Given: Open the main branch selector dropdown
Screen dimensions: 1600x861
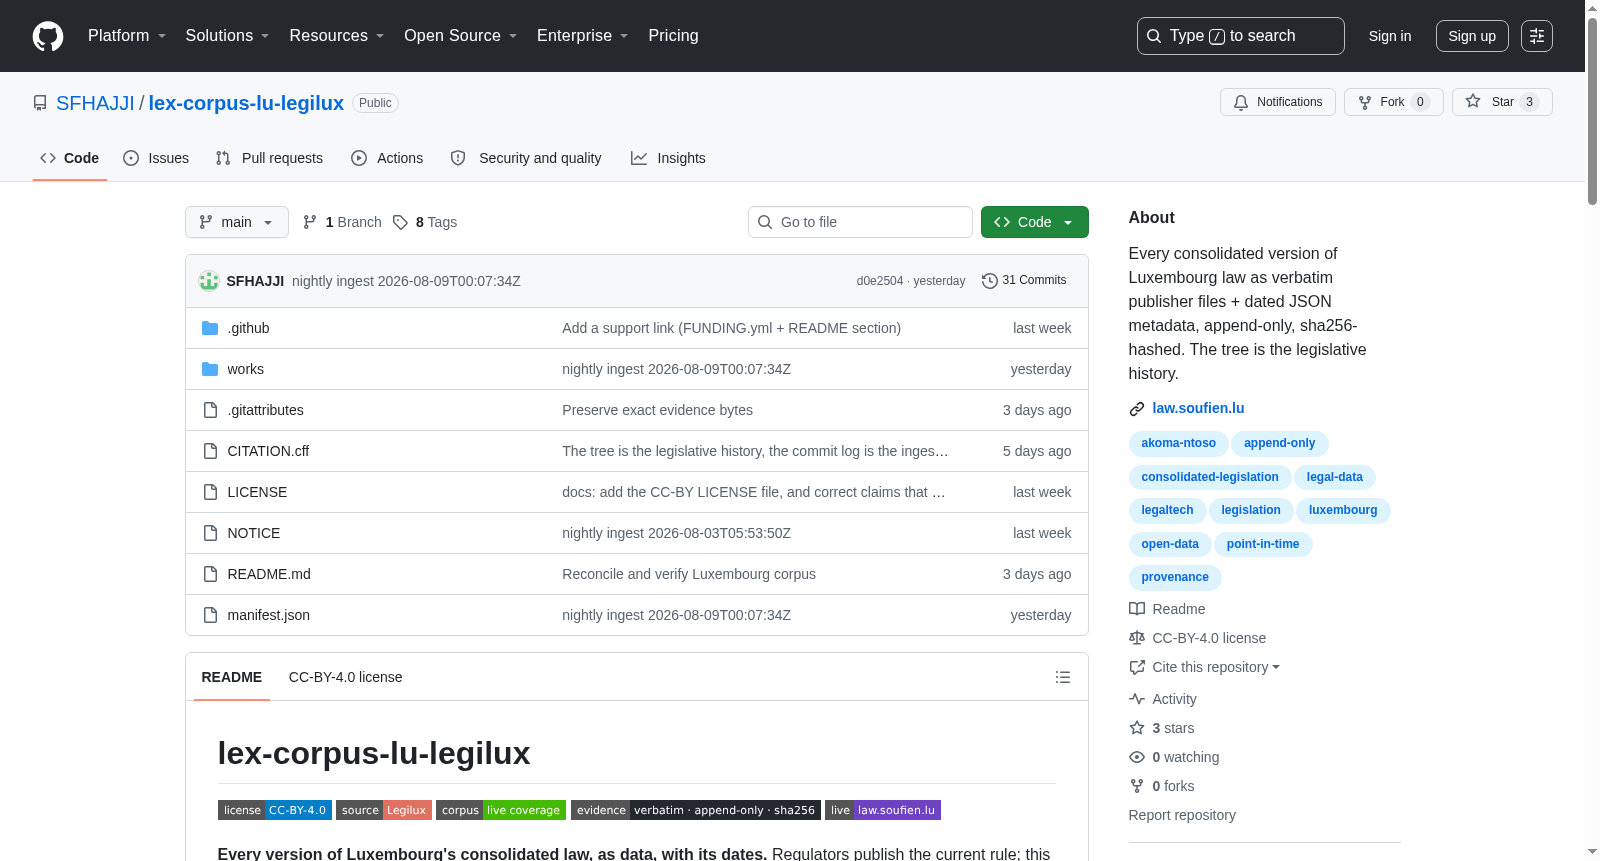Looking at the screenshot, I should (237, 222).
